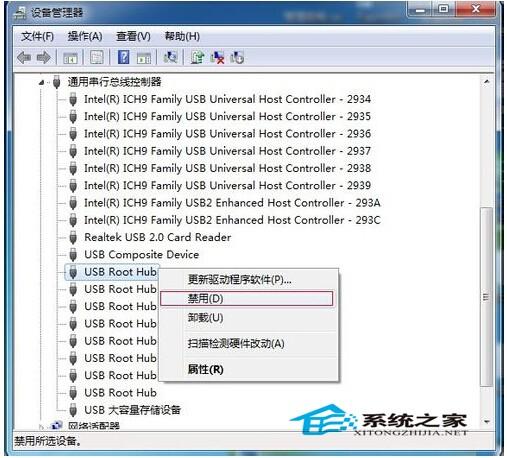Close the Device Manager window
The width and height of the screenshot is (507, 458).
click(476, 9)
